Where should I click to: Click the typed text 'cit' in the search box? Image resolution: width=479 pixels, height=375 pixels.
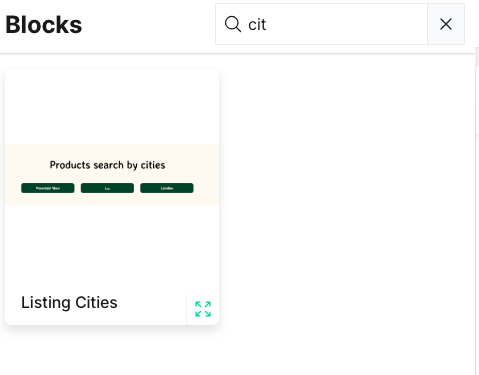(257, 24)
